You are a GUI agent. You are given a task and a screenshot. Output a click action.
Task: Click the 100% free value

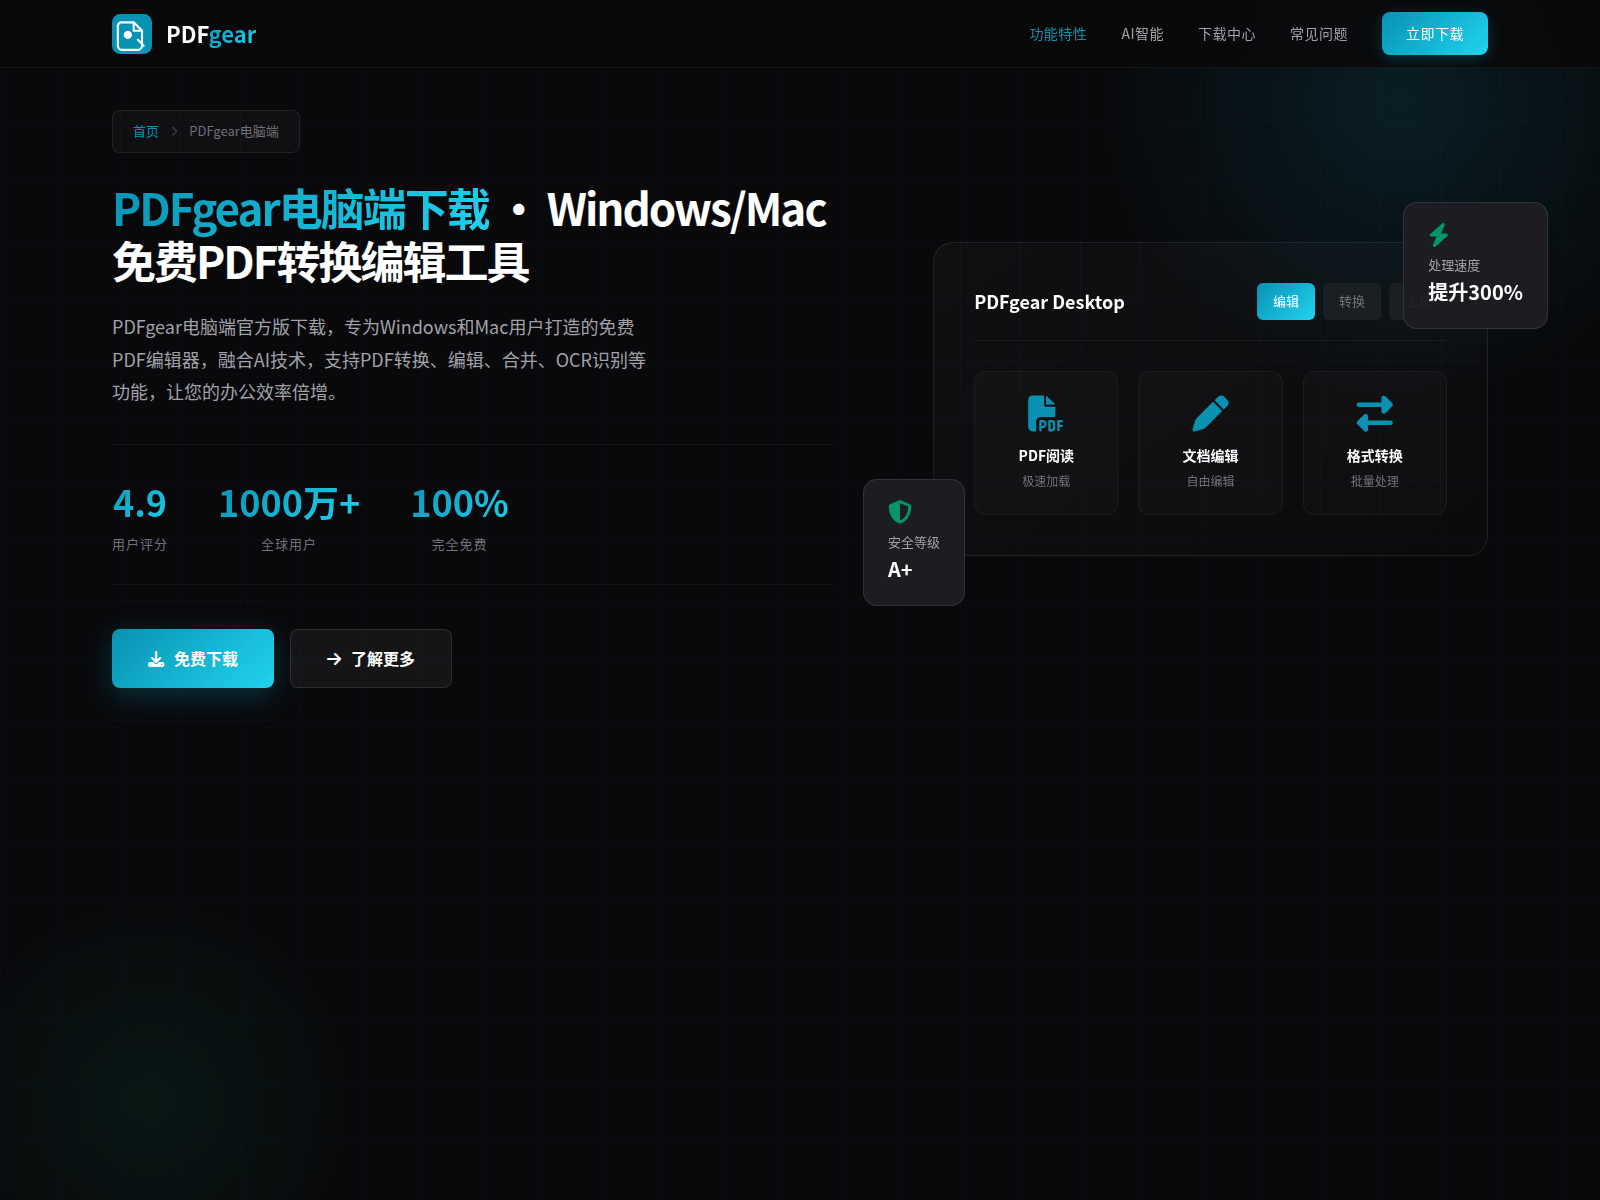pyautogui.click(x=460, y=504)
